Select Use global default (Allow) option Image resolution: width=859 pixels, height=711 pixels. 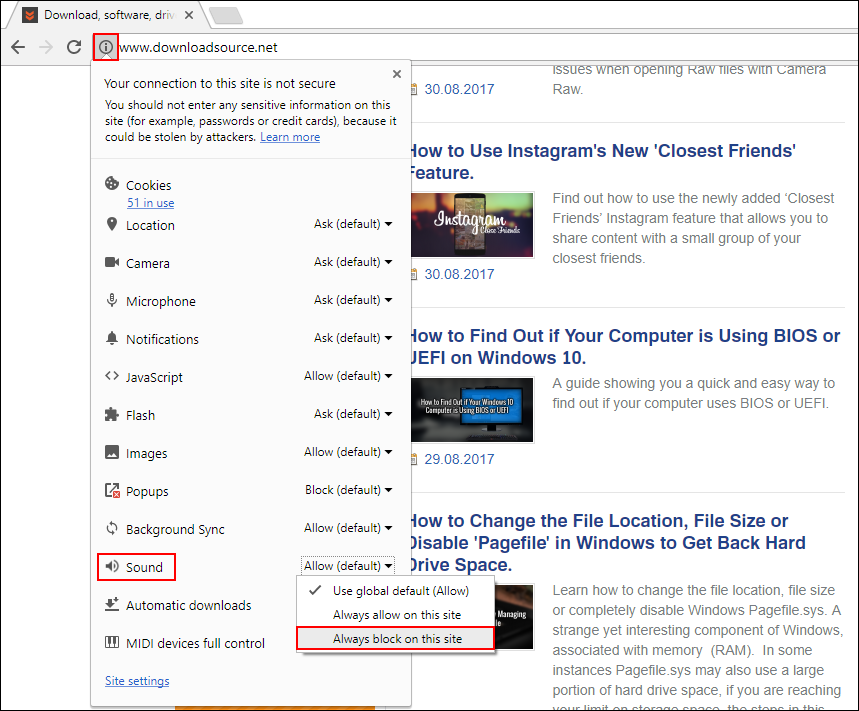[x=396, y=591]
